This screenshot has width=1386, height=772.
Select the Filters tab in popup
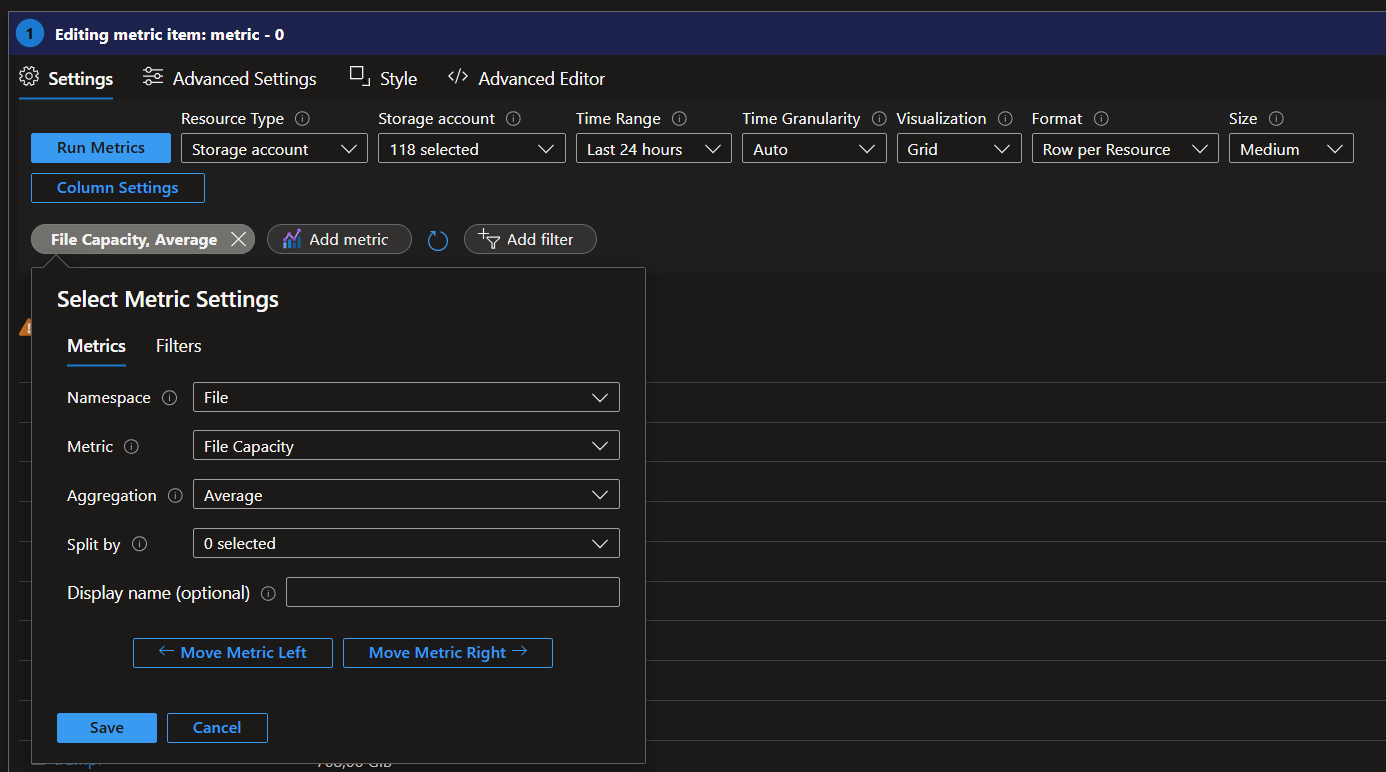tap(179, 346)
